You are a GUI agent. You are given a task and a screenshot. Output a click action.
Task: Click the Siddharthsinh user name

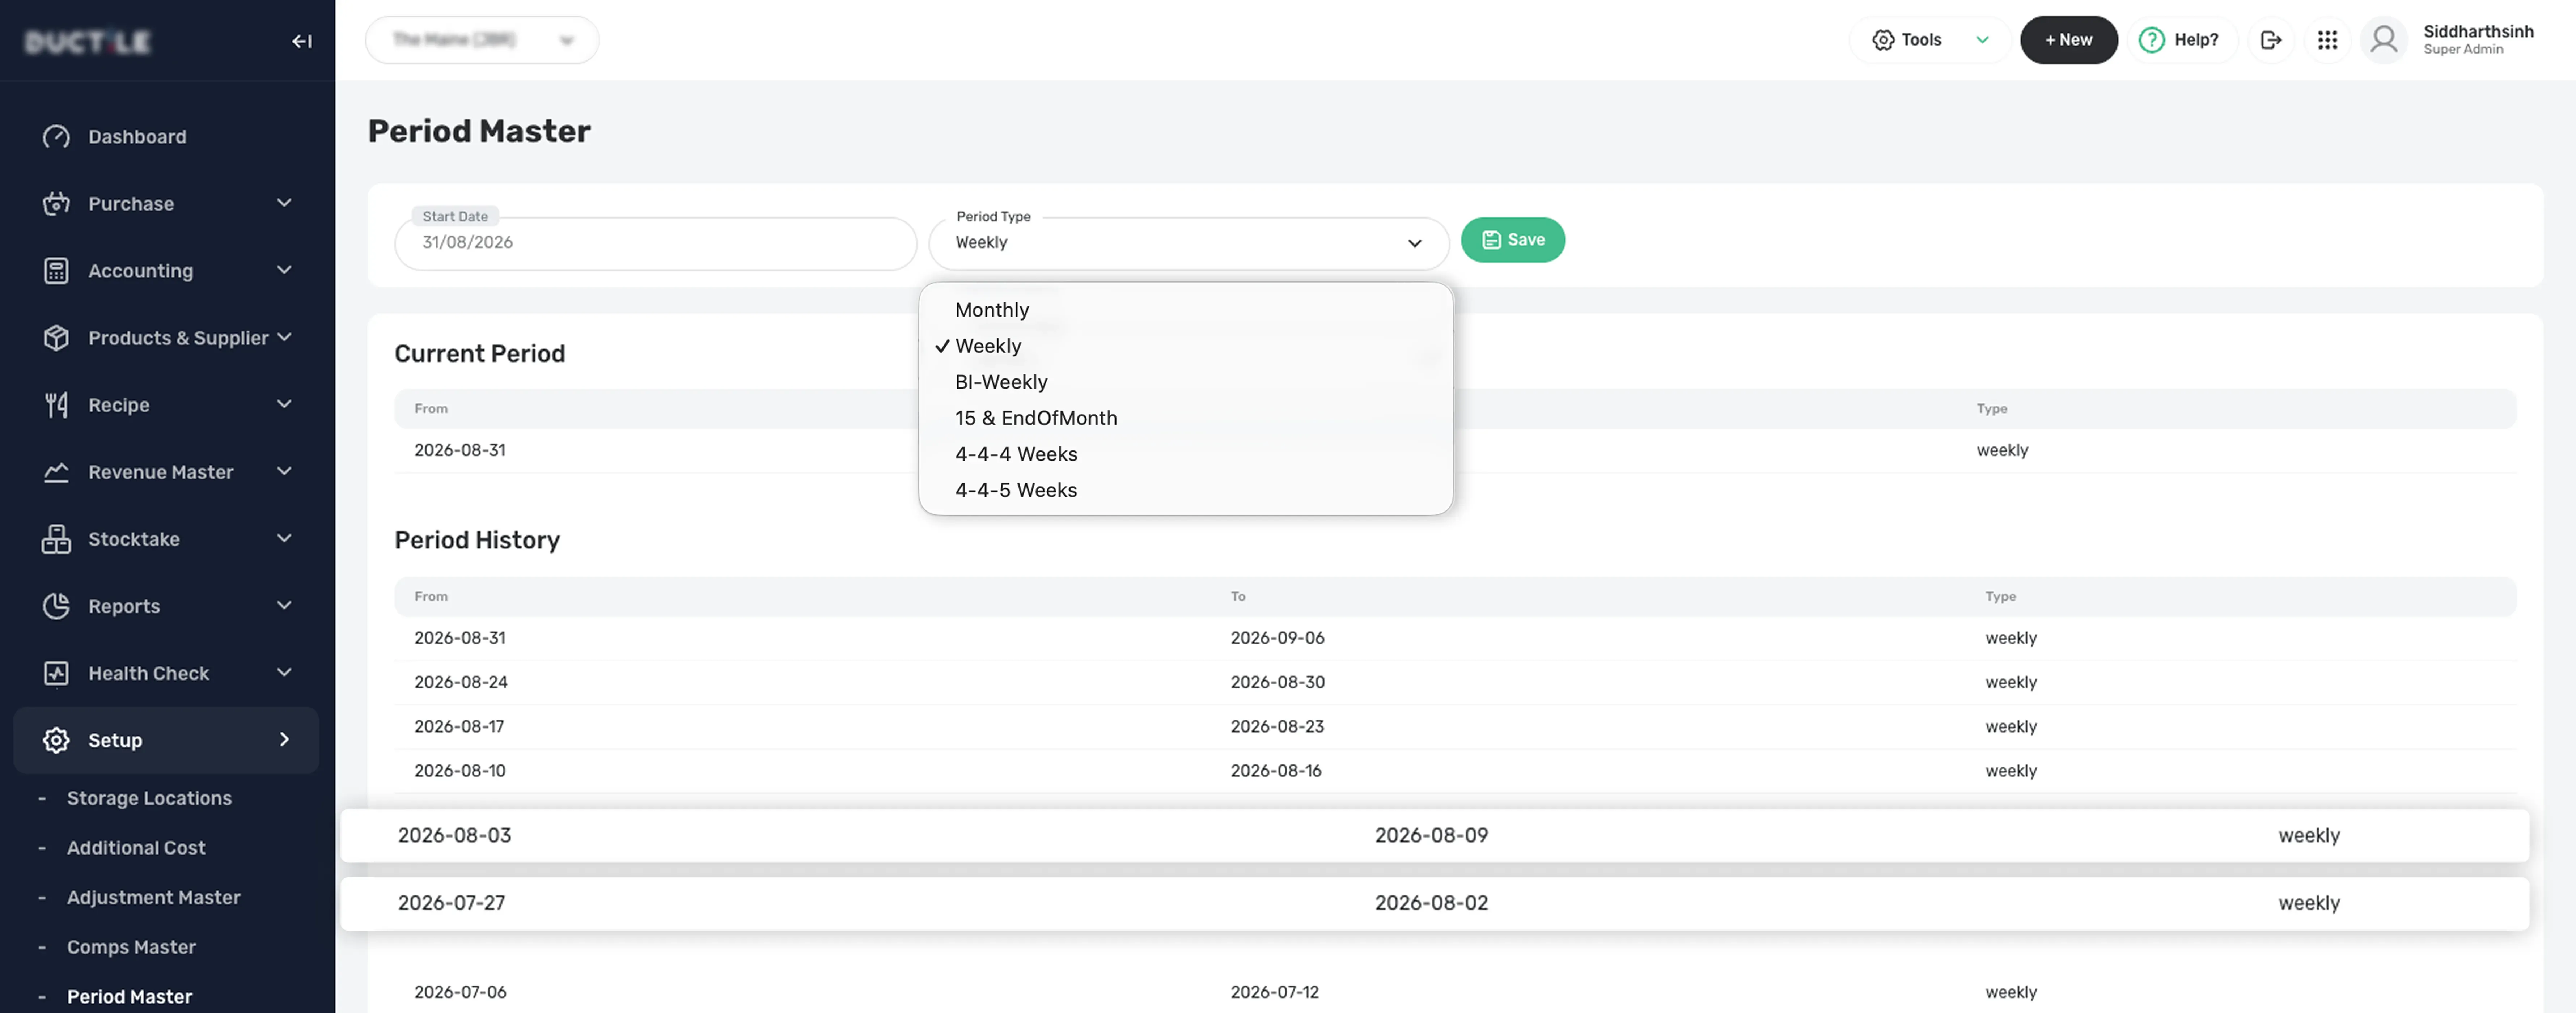2478,31
